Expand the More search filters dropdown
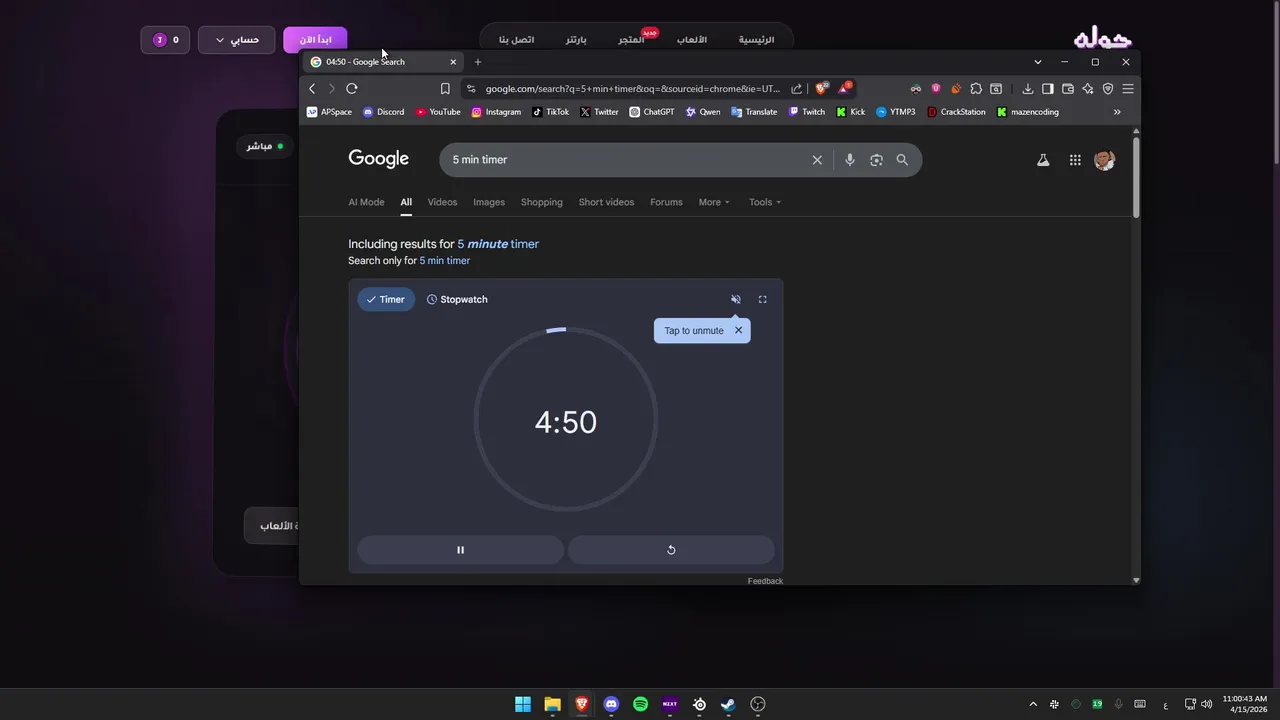 click(x=714, y=202)
